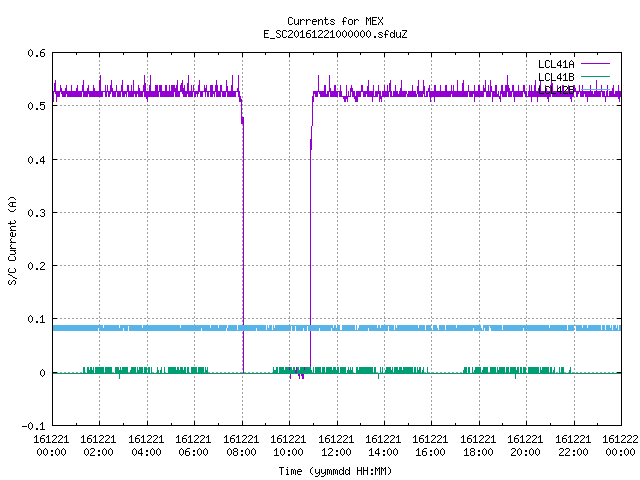
Task: Click the 04:00 x-axis time label
Action: (x=146, y=452)
